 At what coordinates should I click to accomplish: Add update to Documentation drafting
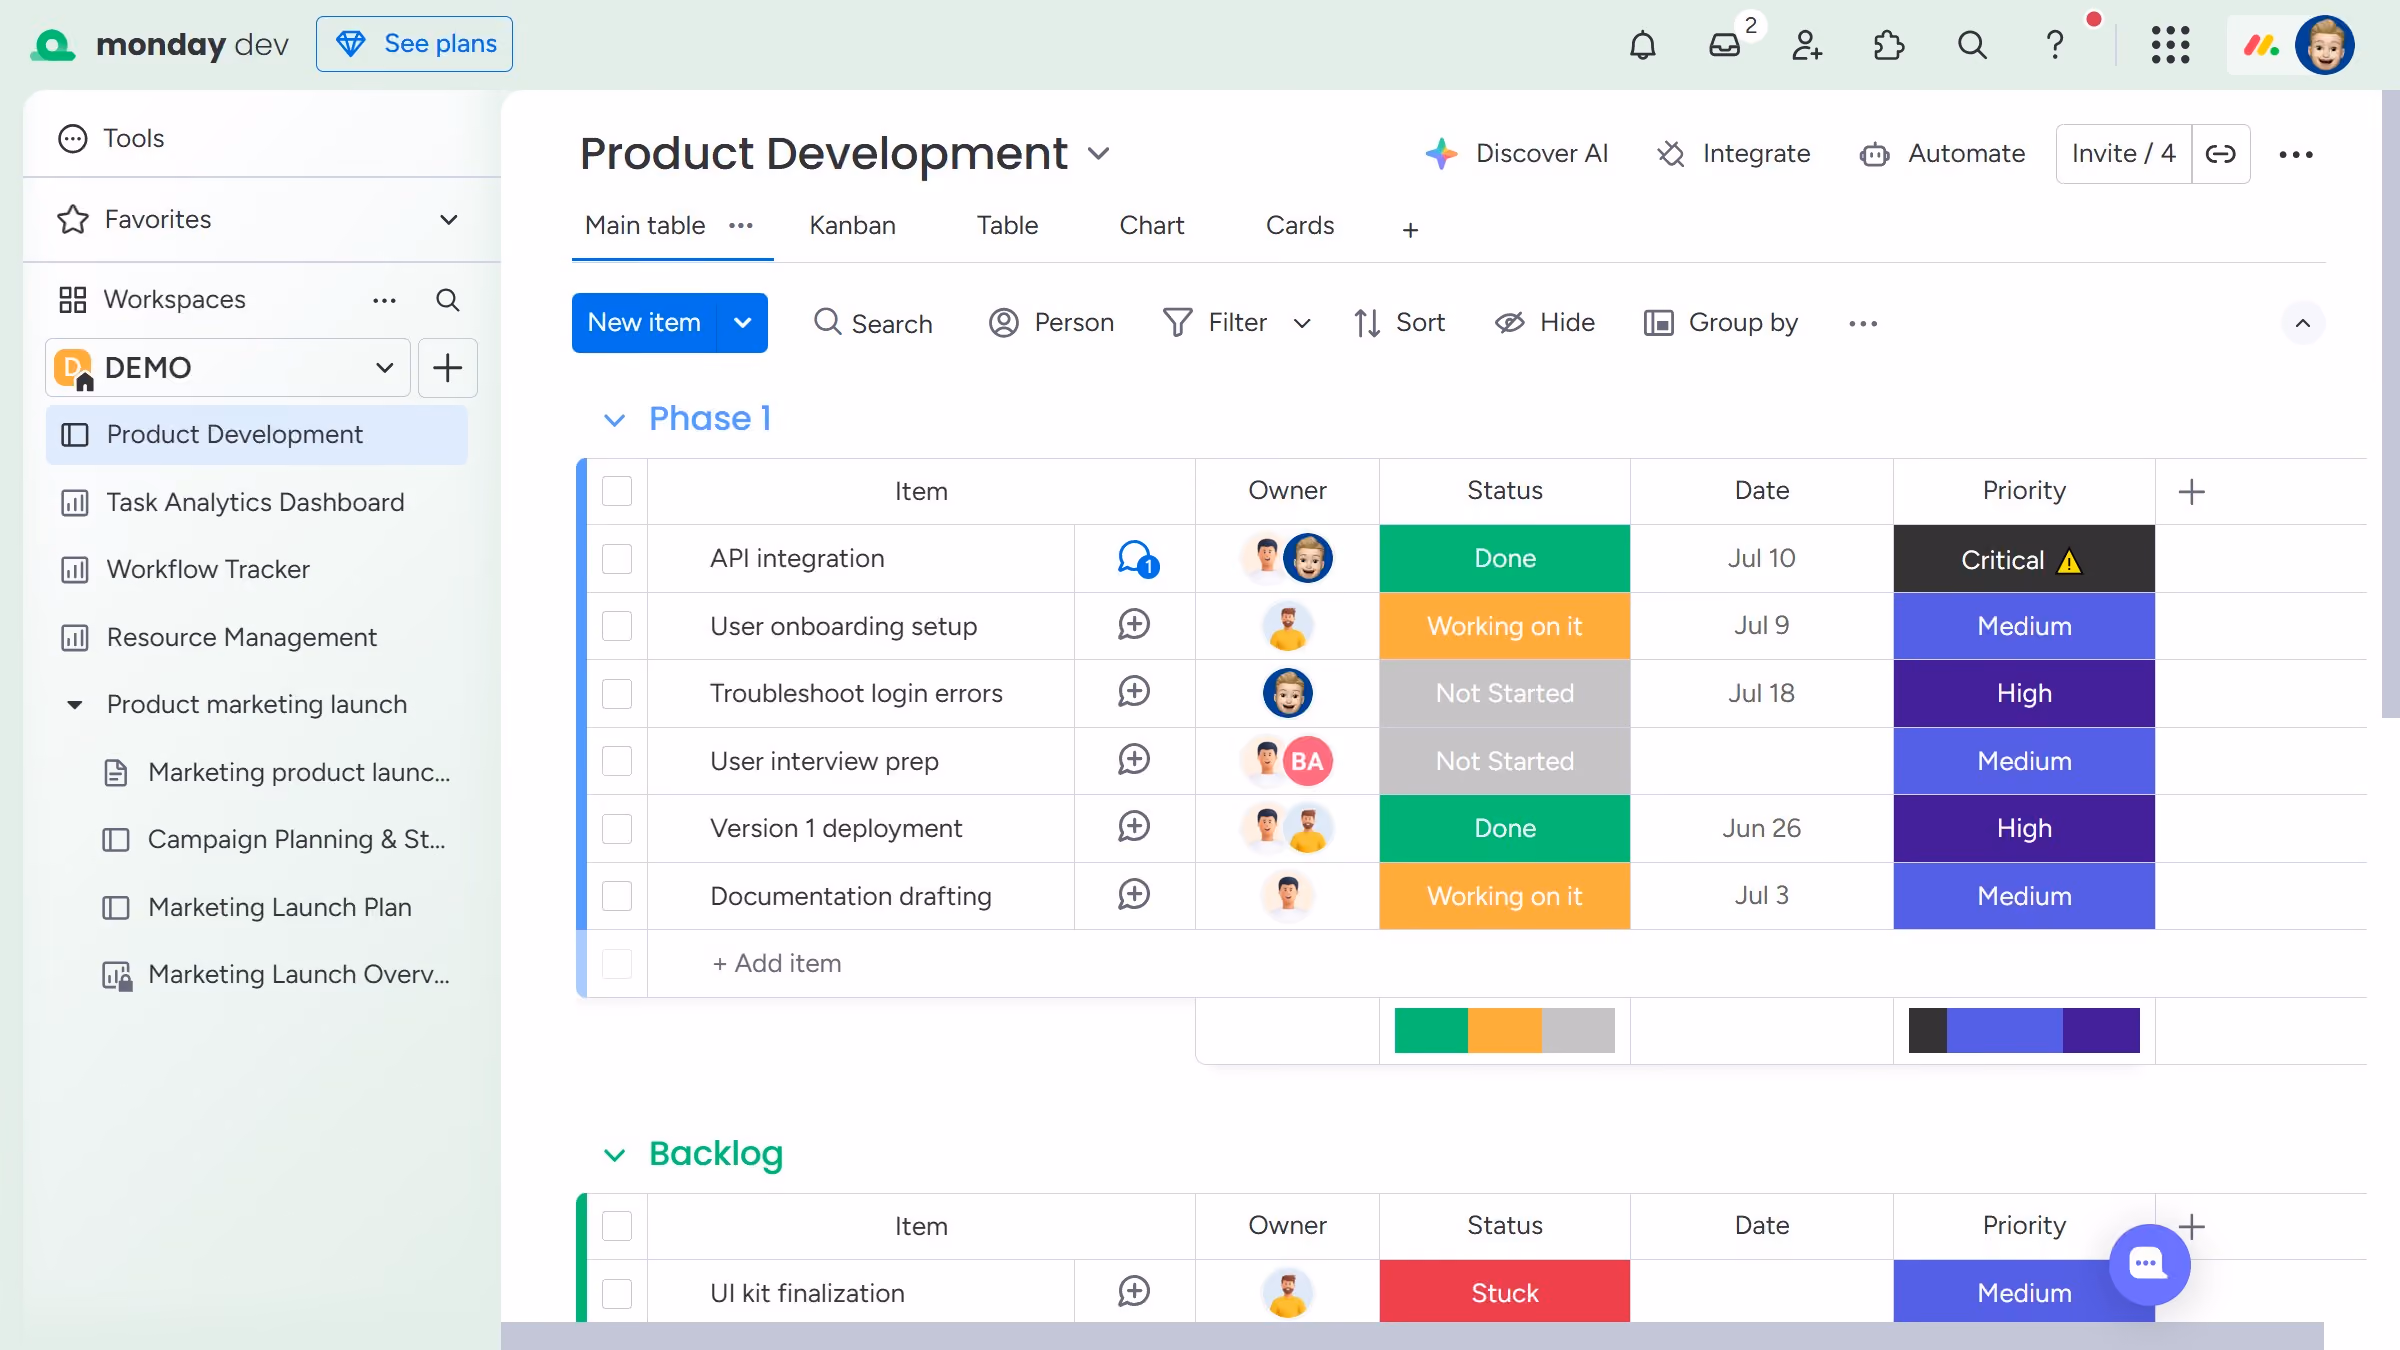(1134, 895)
